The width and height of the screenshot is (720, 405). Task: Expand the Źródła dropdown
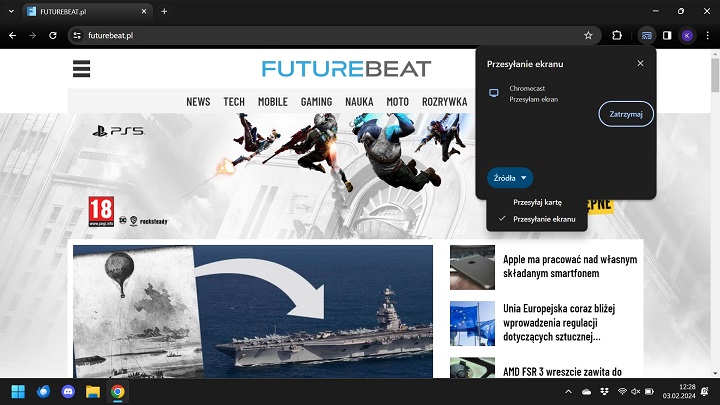510,177
